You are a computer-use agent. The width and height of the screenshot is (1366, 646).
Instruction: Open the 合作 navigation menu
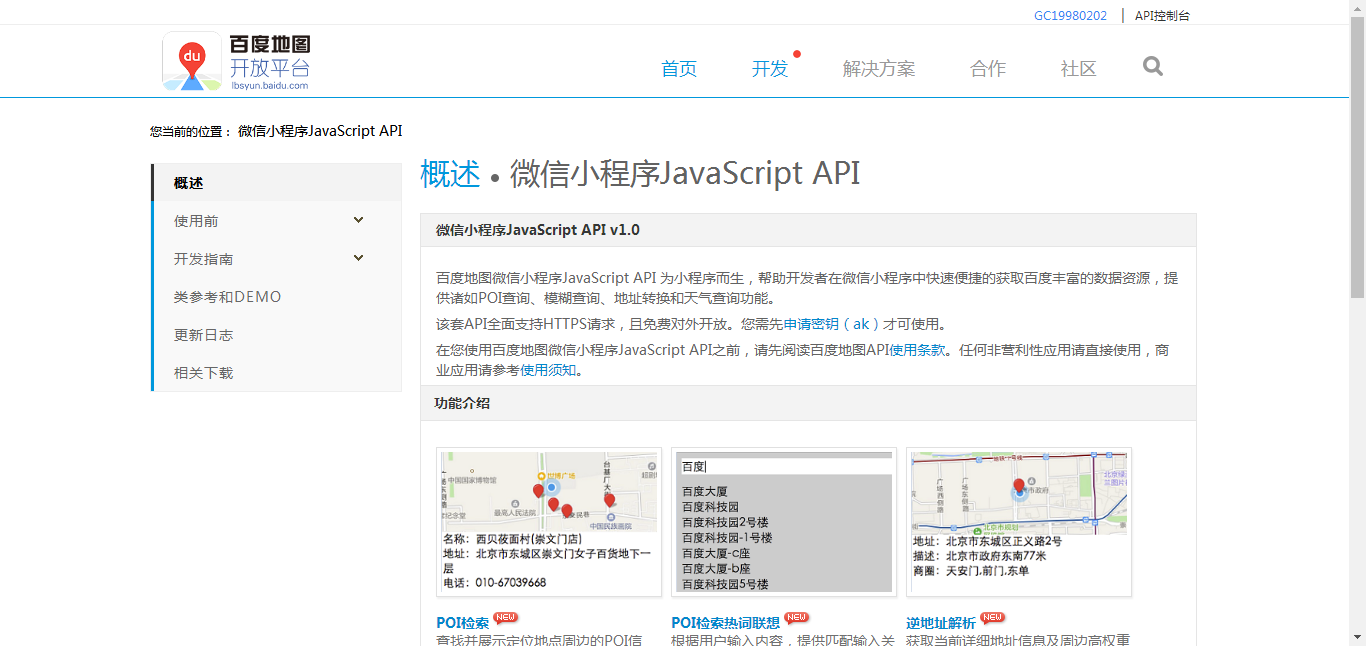pos(988,68)
